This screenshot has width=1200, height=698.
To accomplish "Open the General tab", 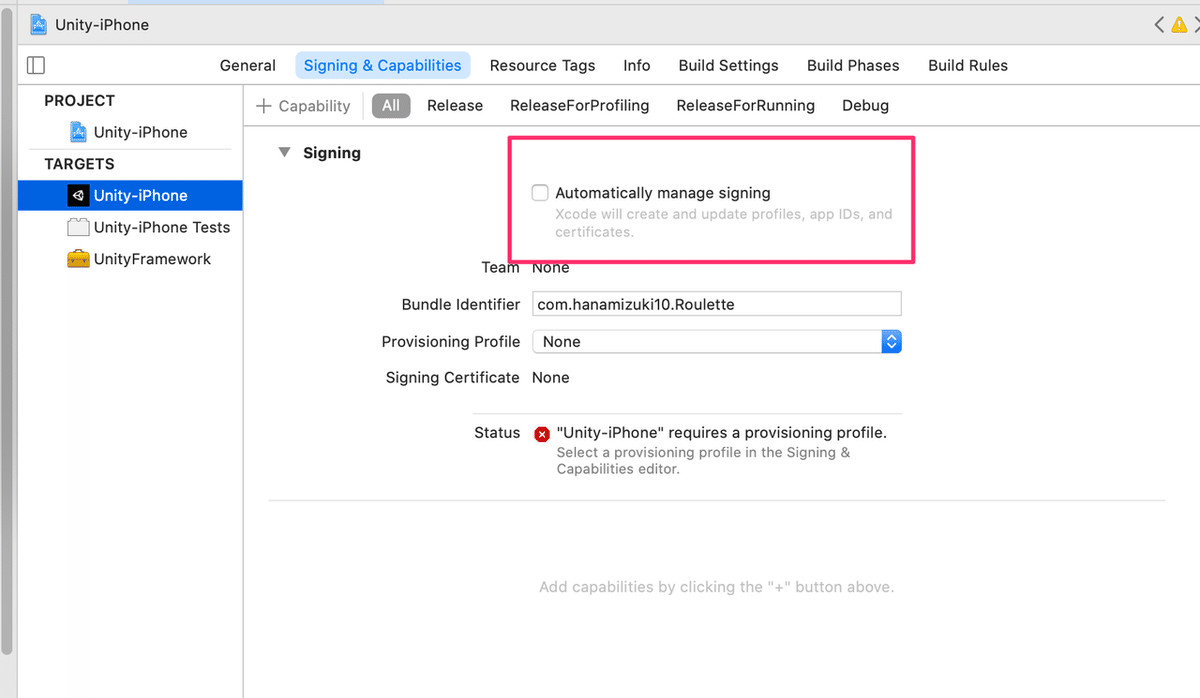I will coord(247,65).
